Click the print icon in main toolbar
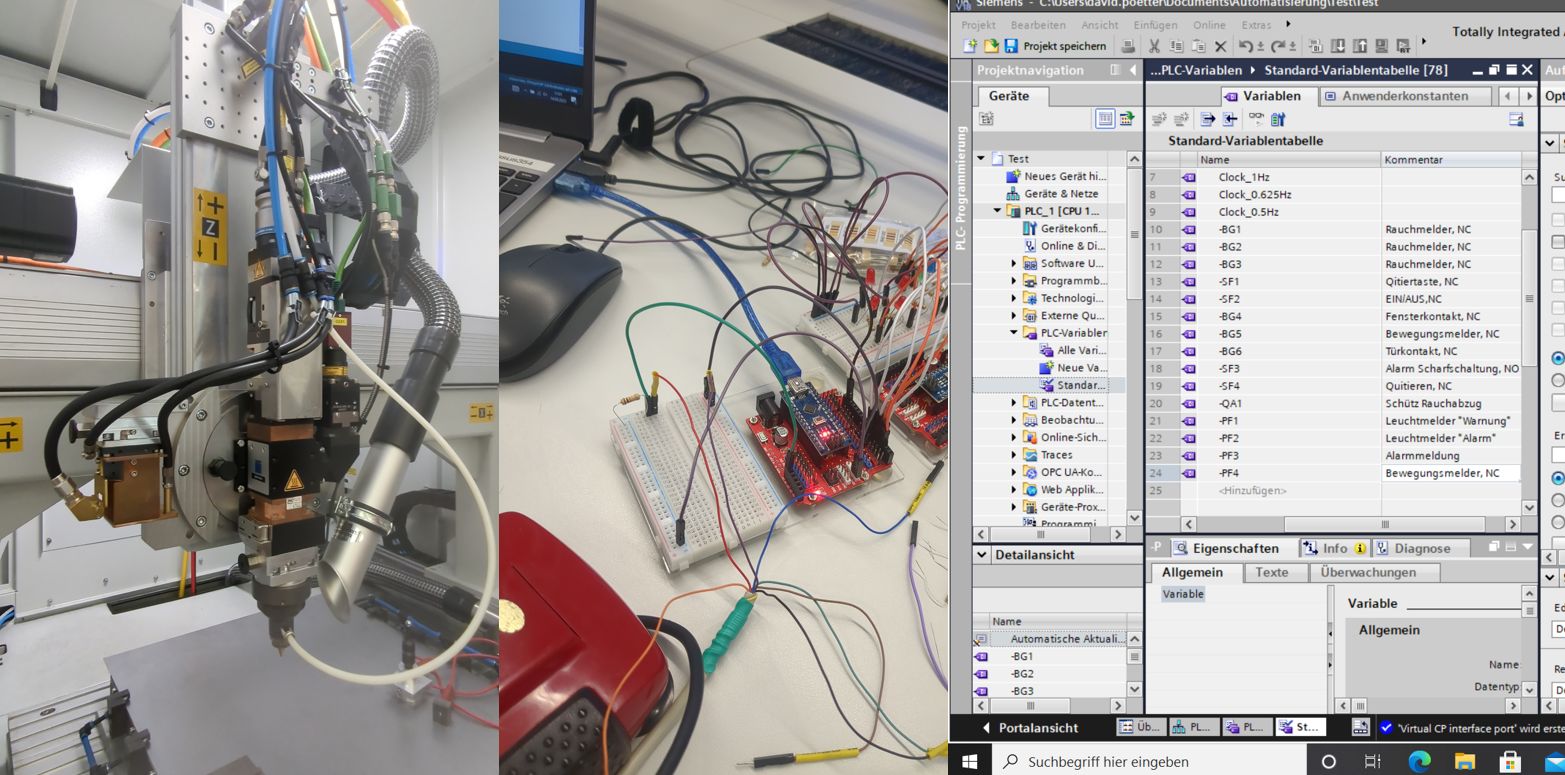 [x=1128, y=46]
